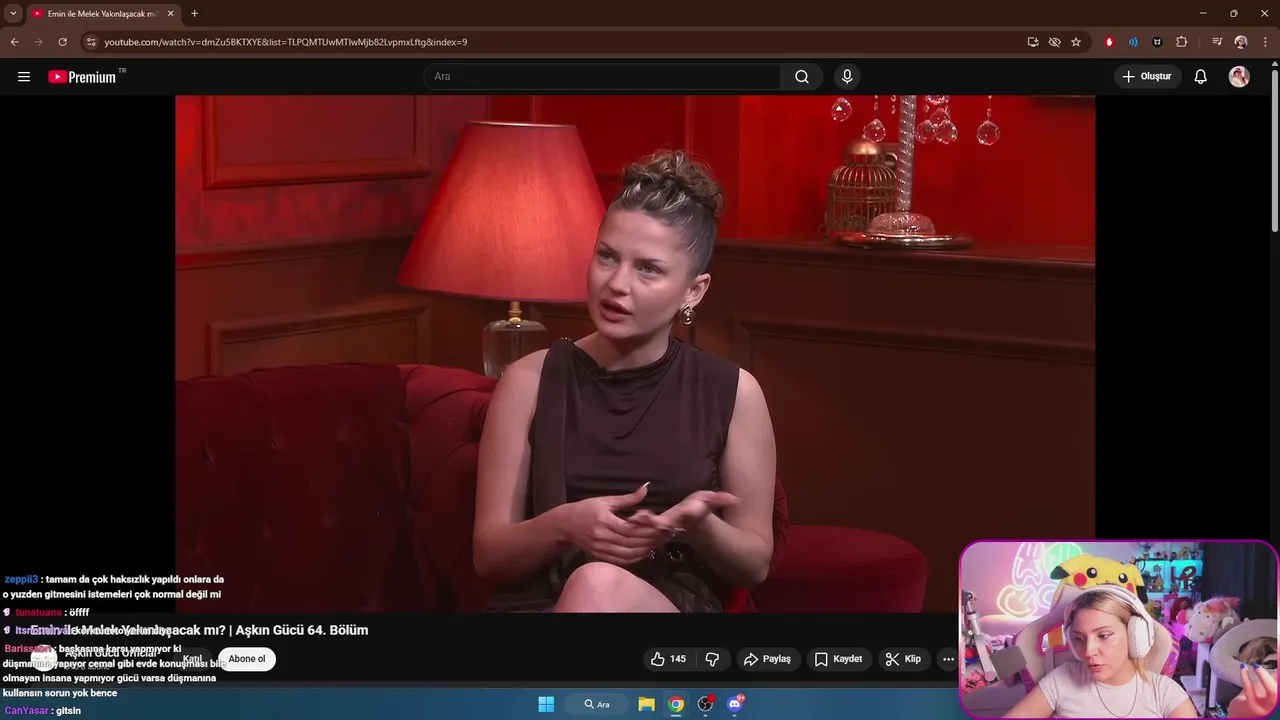Open the blue sound-wave extension
The image size is (1280, 720).
(1133, 42)
